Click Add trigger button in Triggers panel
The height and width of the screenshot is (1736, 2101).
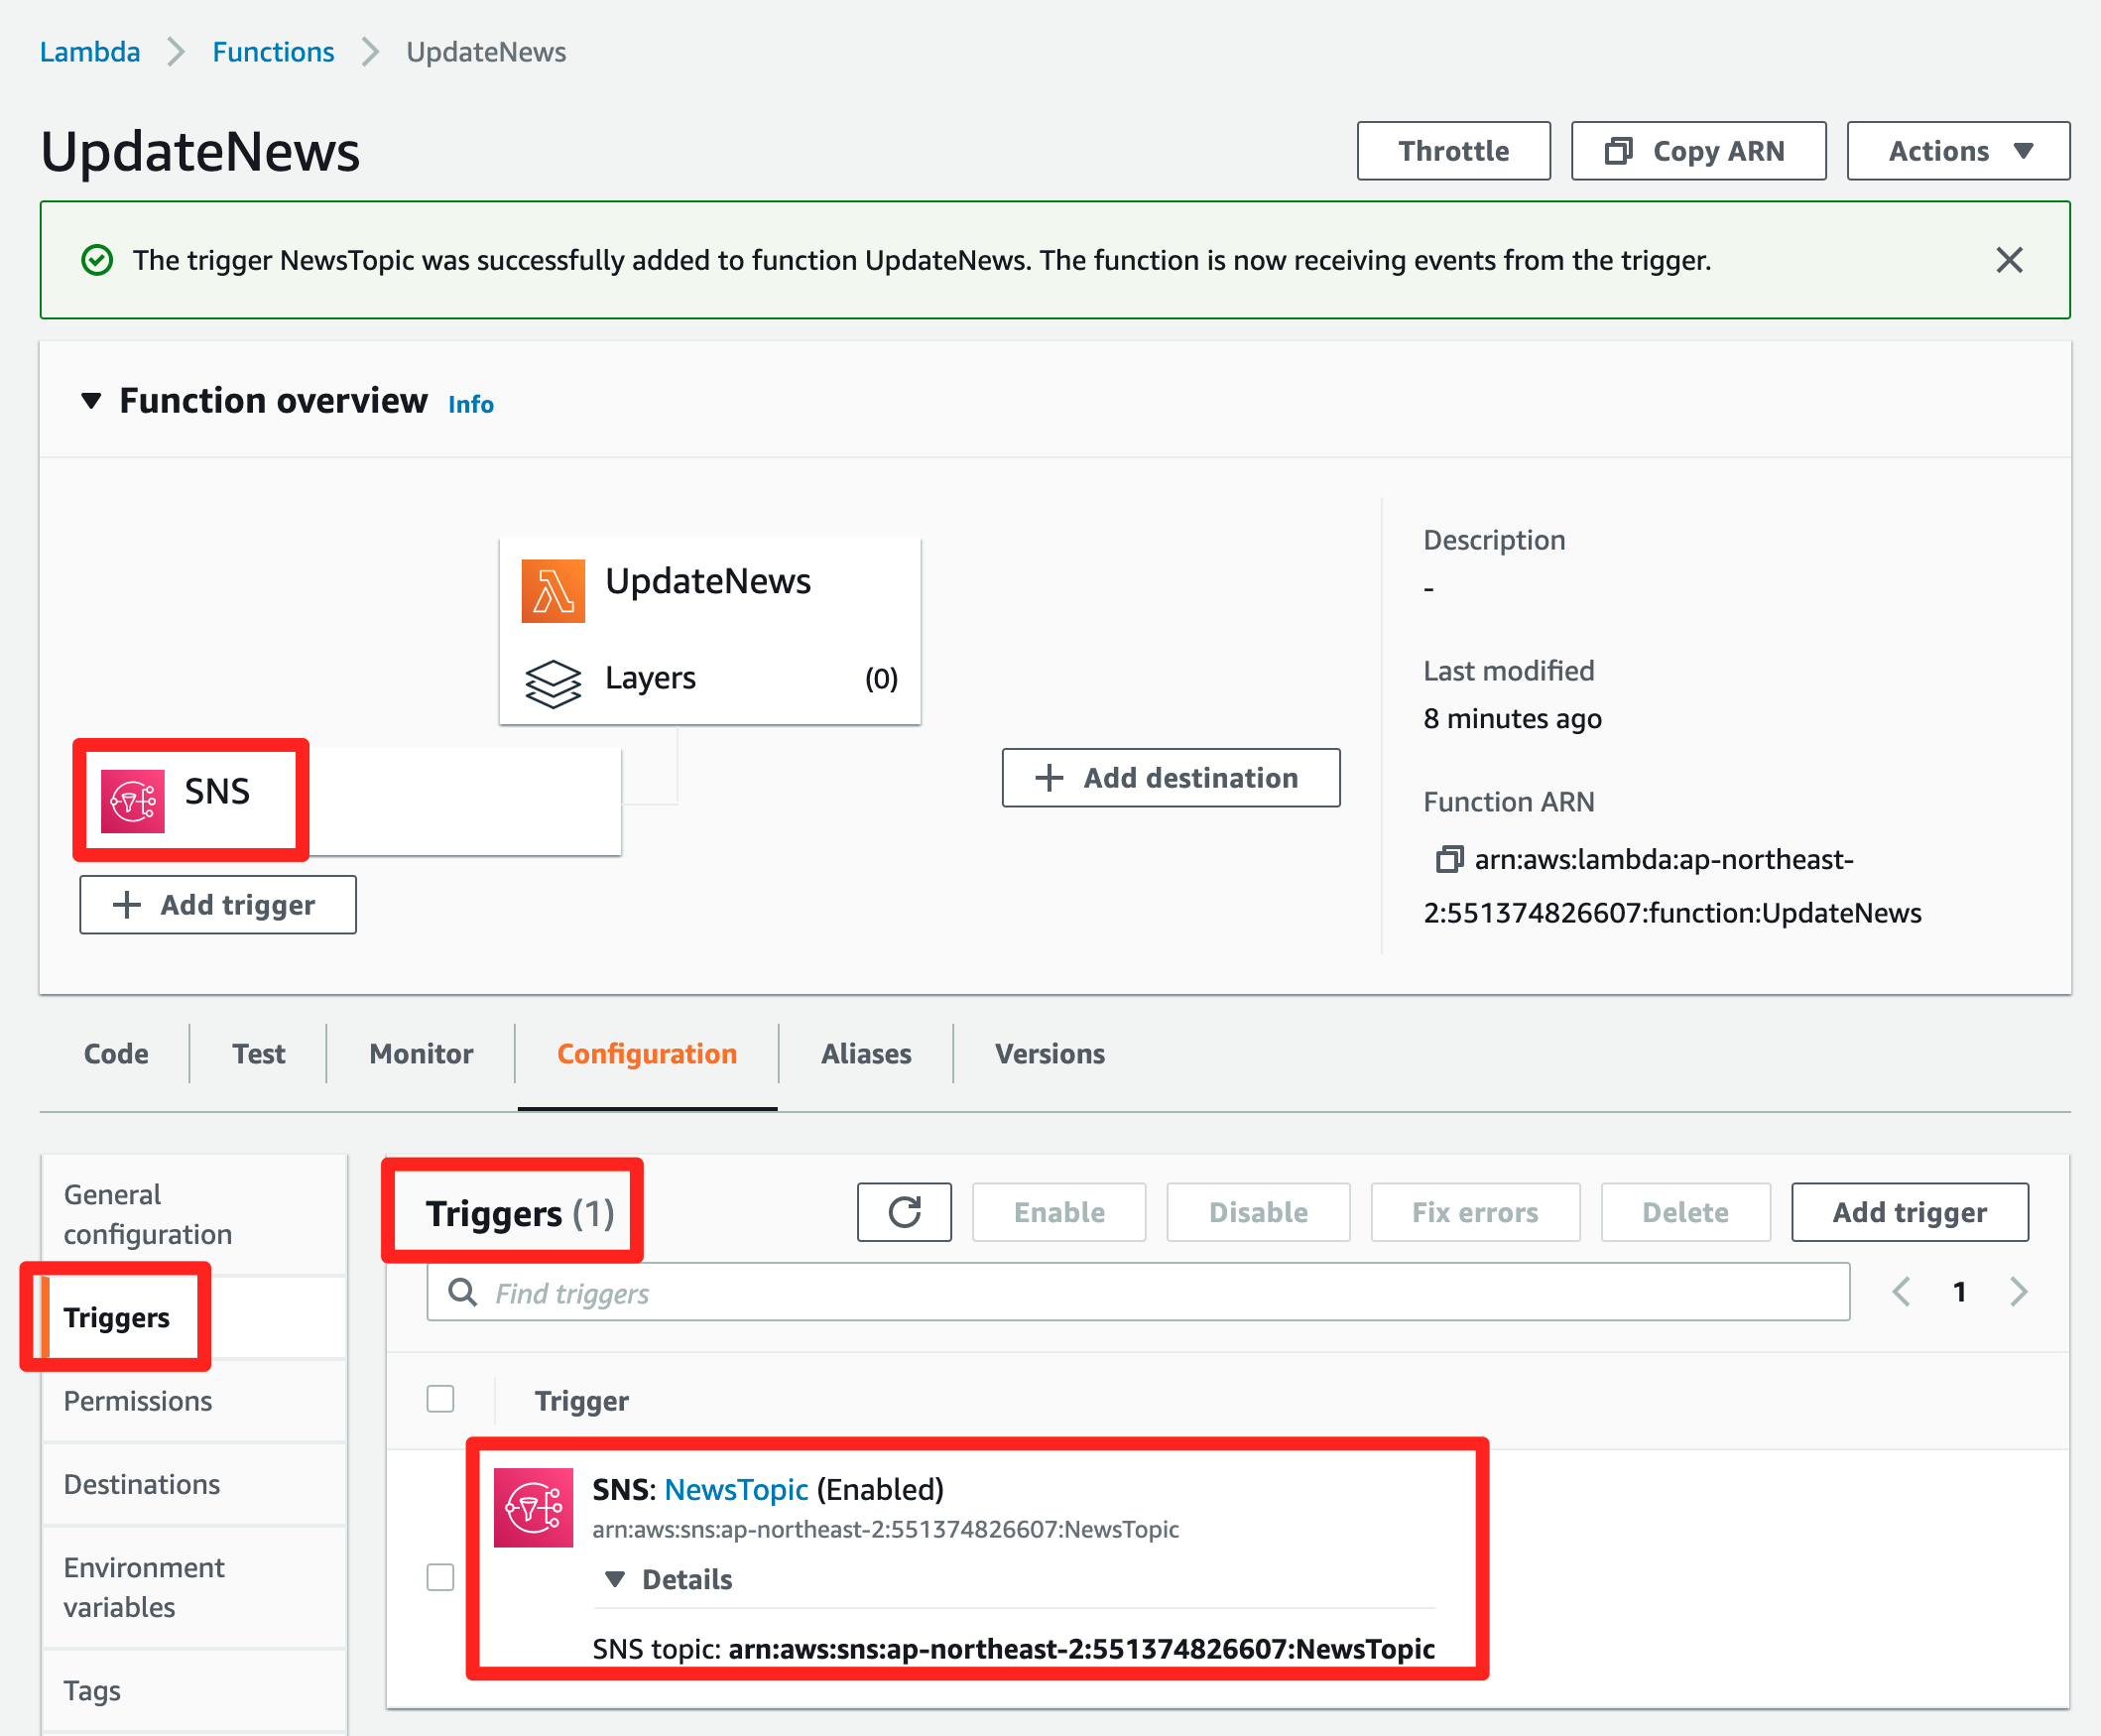tap(1909, 1212)
